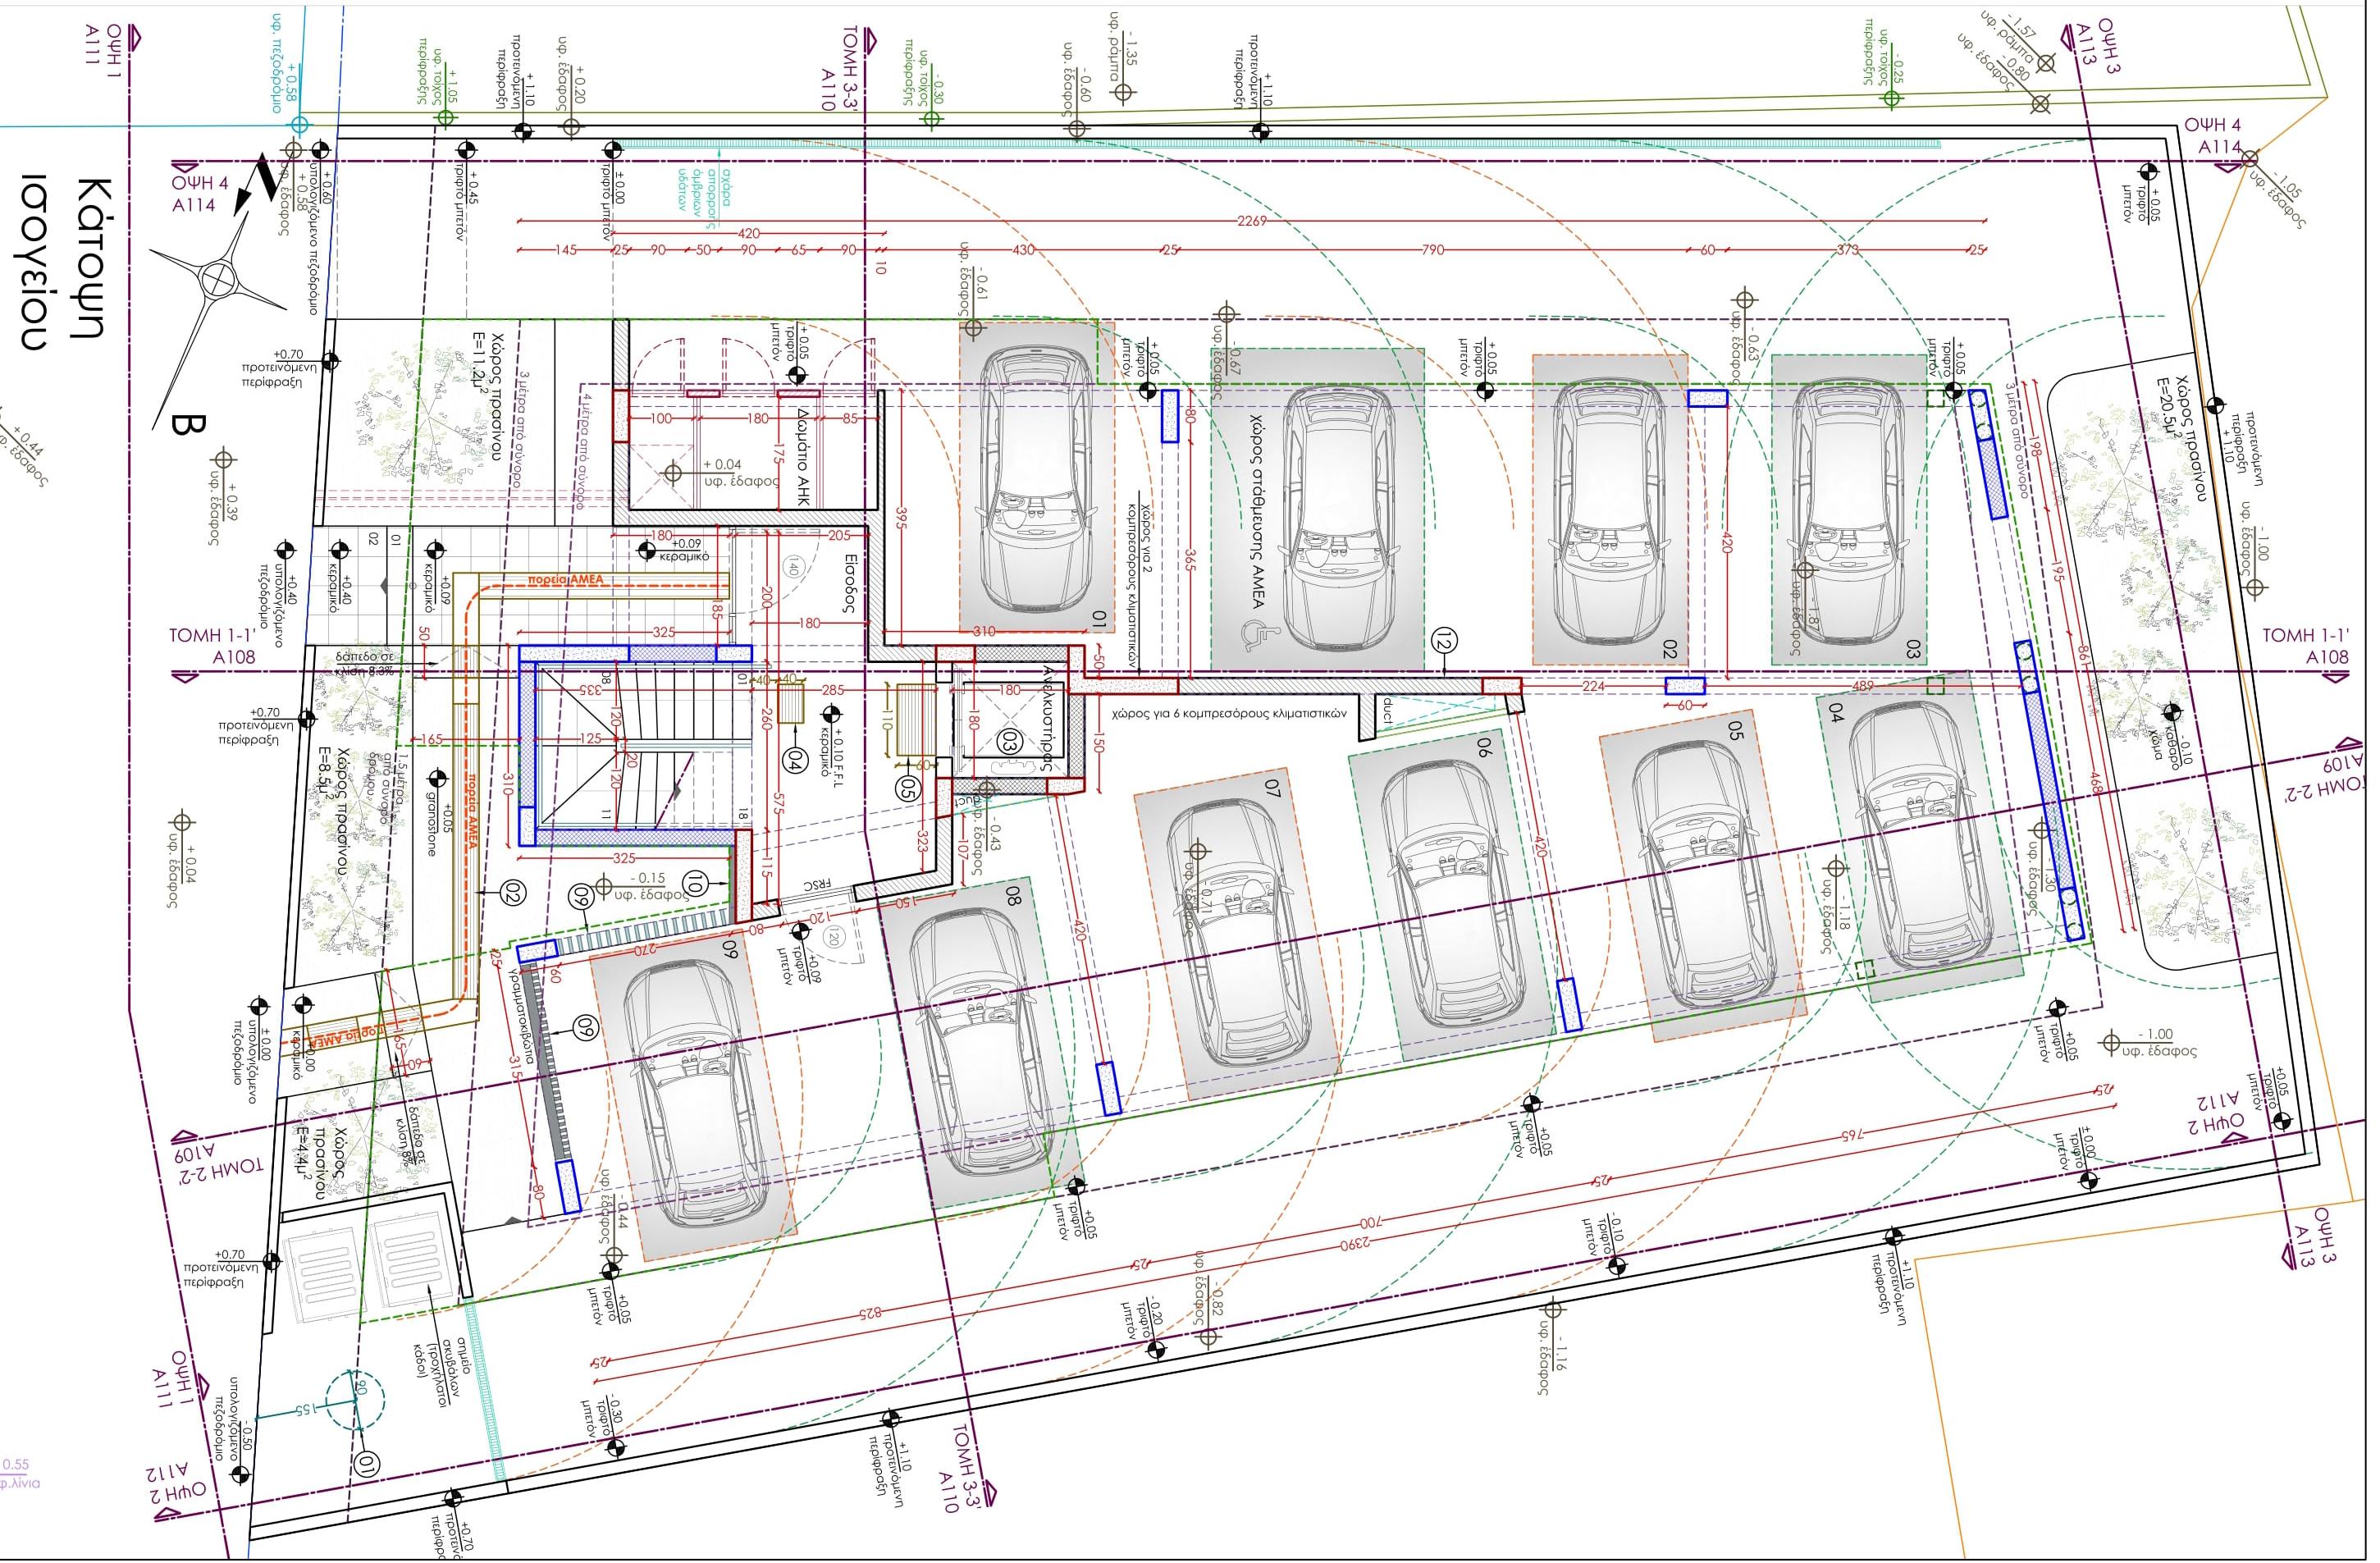2380x1563 pixels.
Task: Click the 'Ανελκυστήρας' elevator label
Action: click(x=1048, y=716)
